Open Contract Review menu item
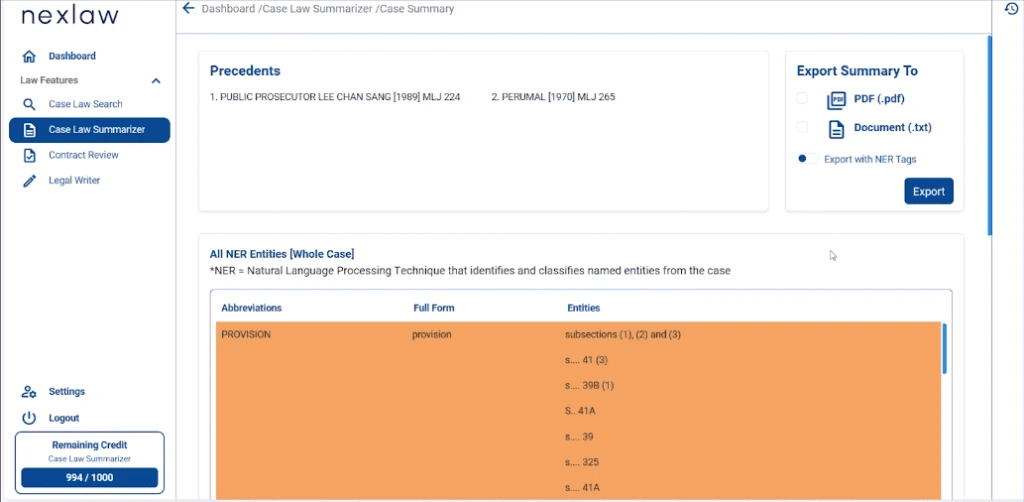 point(84,155)
